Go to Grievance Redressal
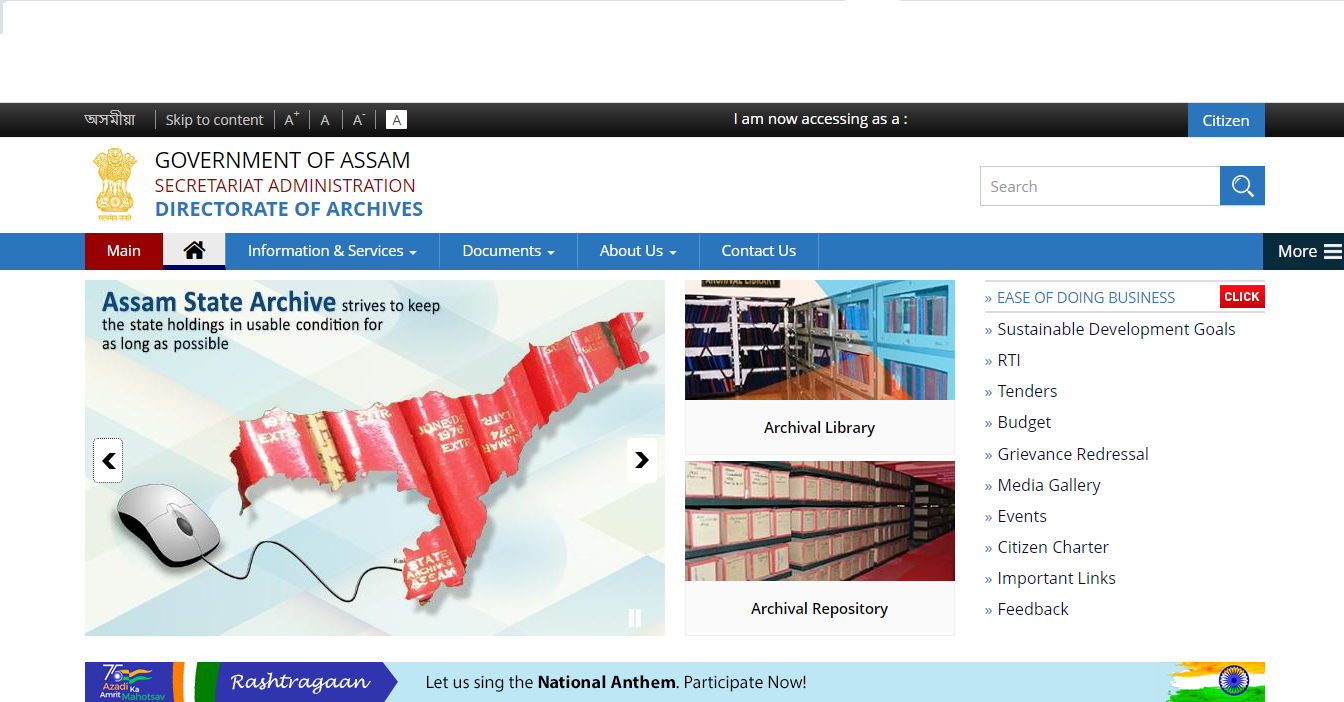Screen dimensions: 1344x702 coord(1073,454)
